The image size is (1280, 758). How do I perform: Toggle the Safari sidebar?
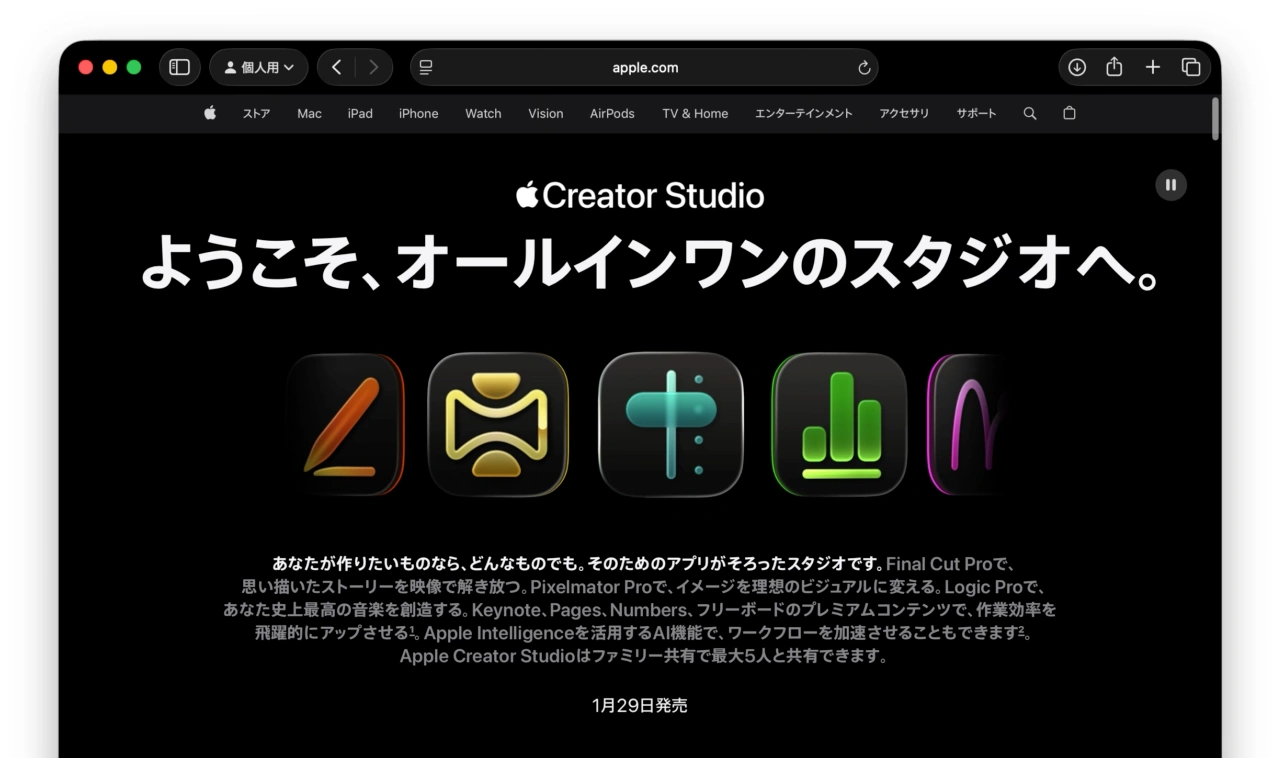point(179,66)
